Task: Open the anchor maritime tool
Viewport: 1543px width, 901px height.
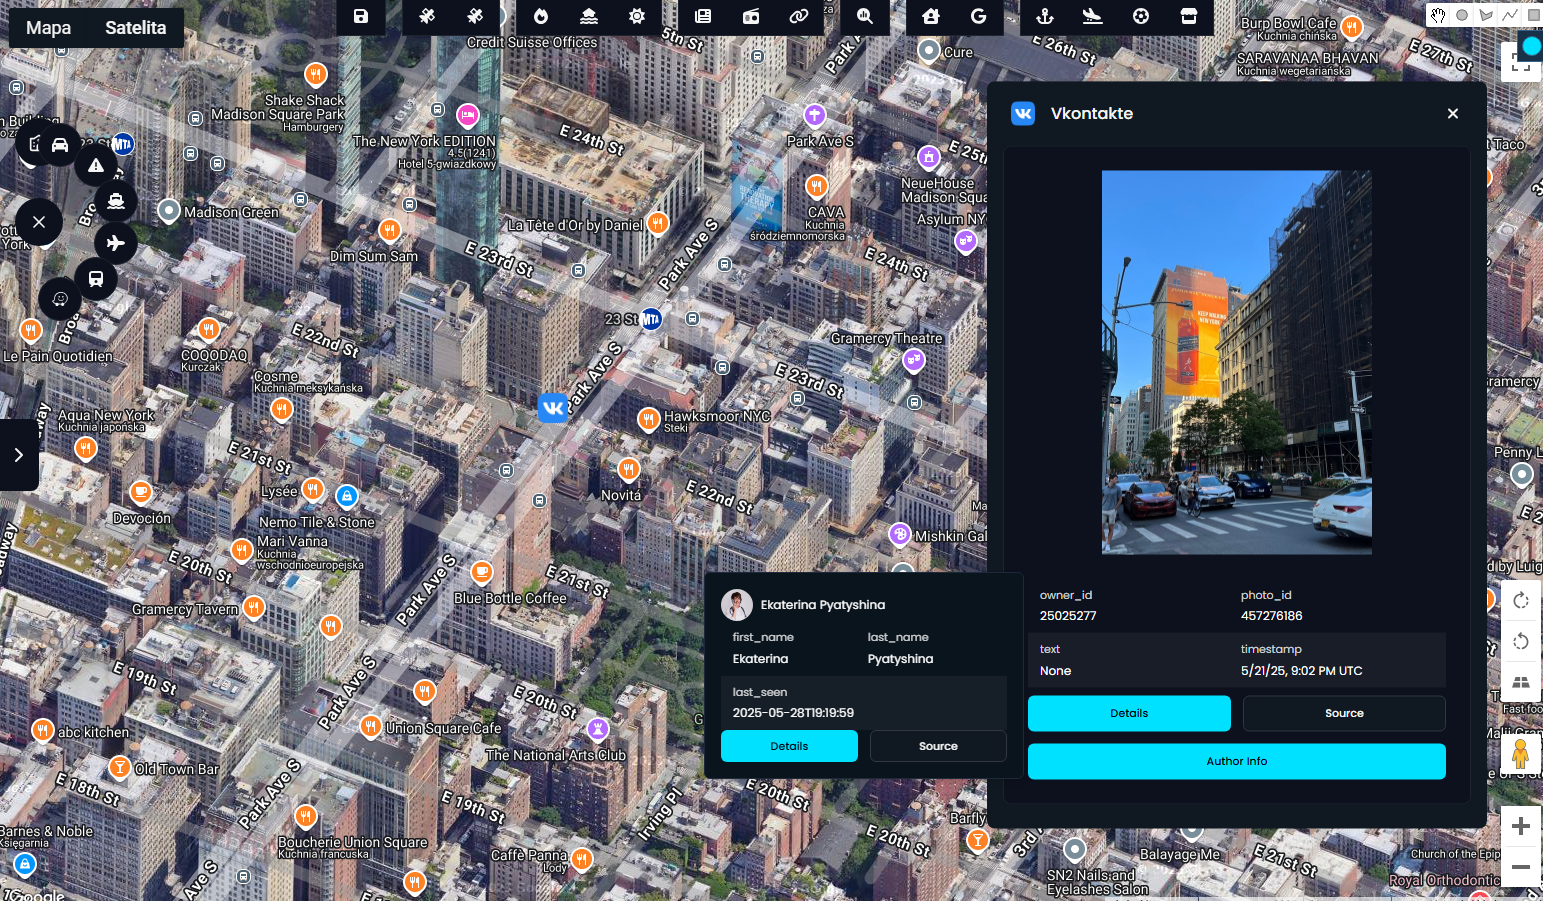Action: [x=1045, y=16]
